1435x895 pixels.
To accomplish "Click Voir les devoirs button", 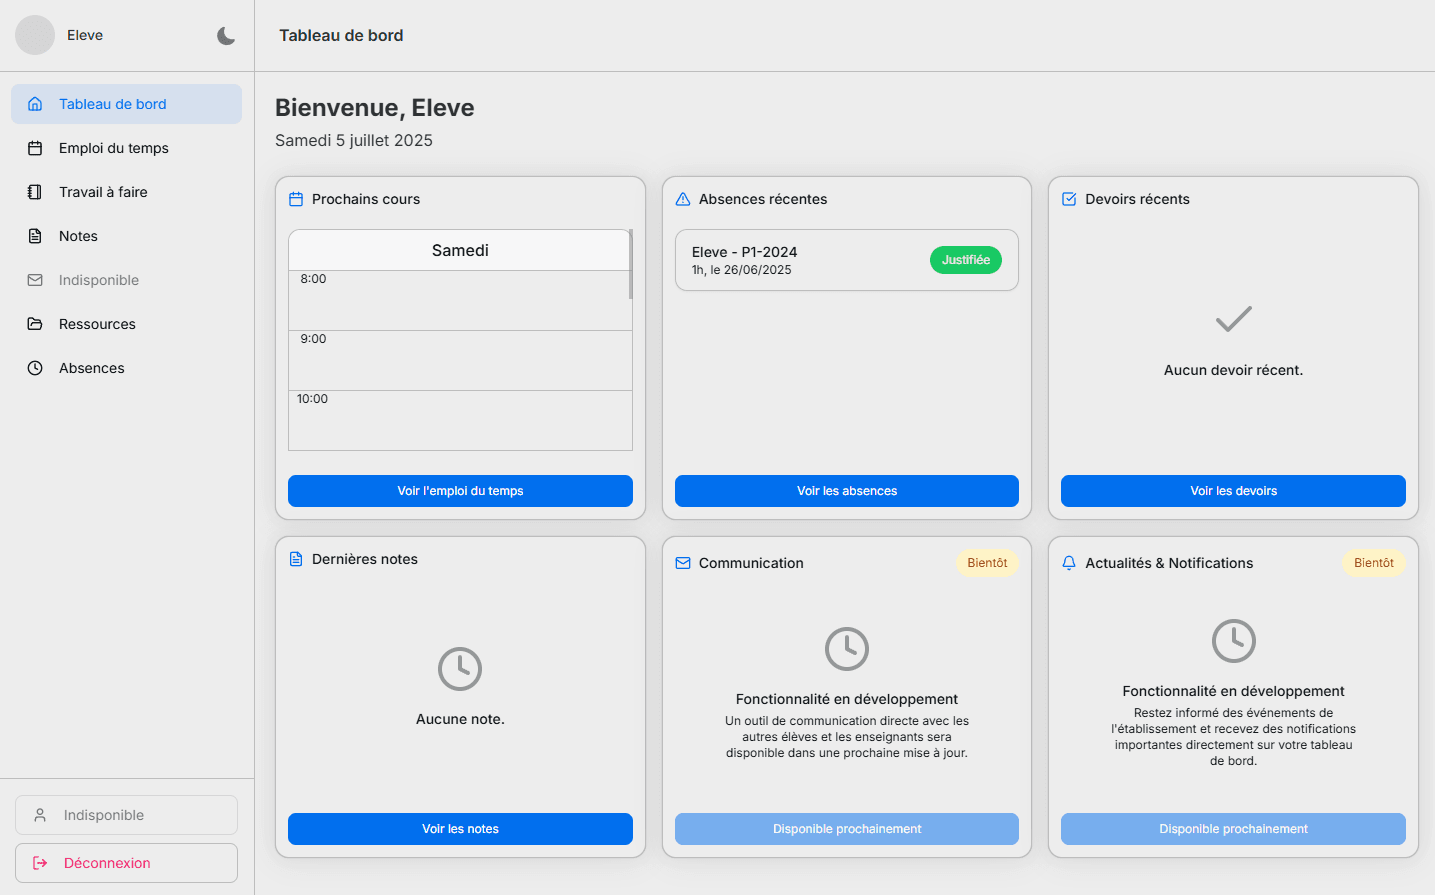I will pos(1232,491).
